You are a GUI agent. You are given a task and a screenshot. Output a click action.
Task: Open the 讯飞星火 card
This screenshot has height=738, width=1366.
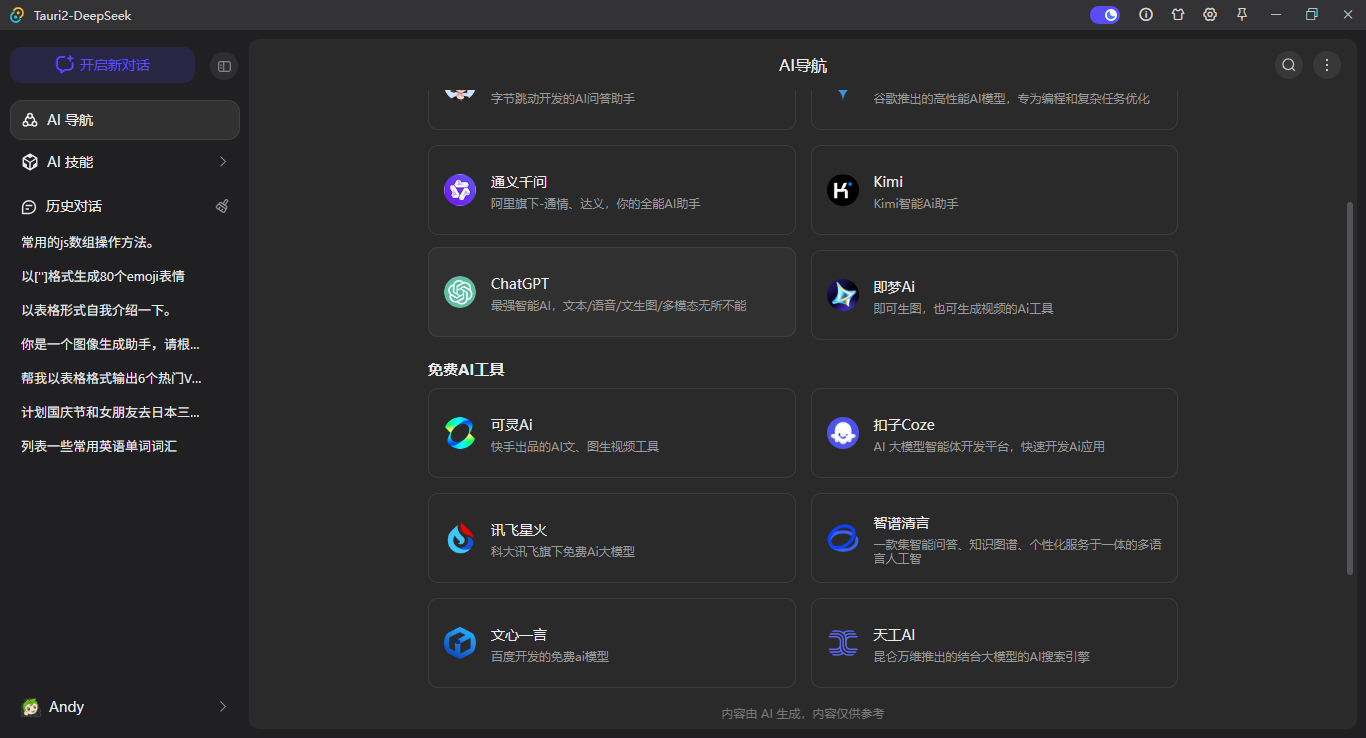tap(612, 538)
